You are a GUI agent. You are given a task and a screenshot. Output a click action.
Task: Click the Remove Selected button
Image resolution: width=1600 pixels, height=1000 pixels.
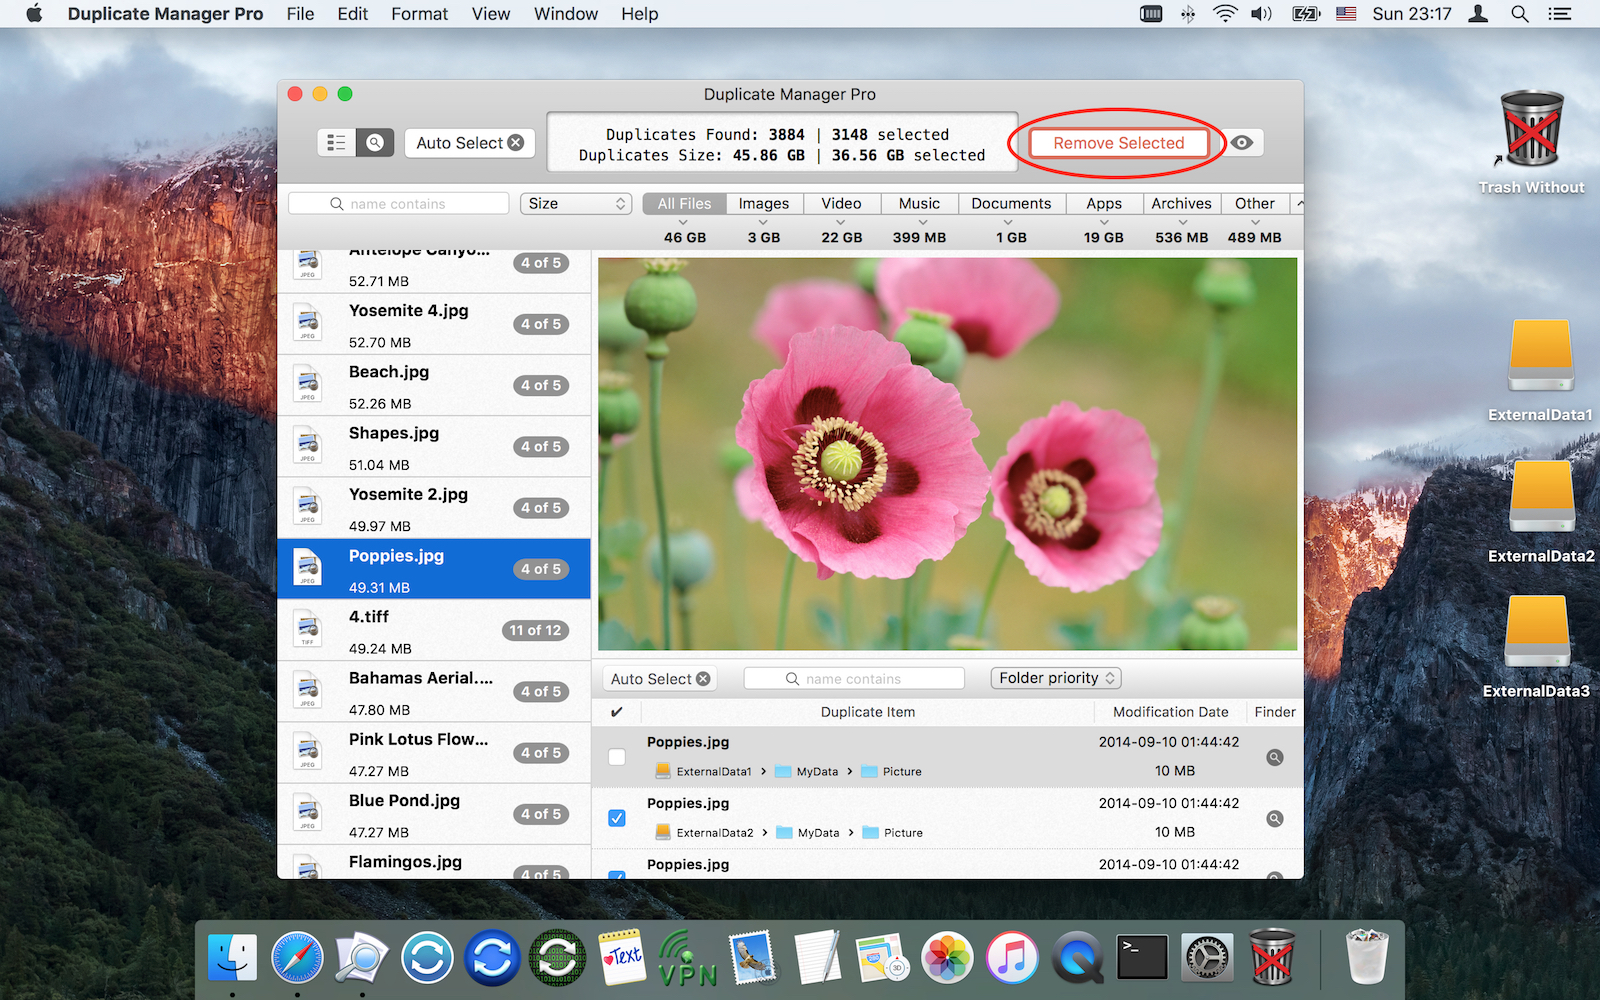[1118, 143]
